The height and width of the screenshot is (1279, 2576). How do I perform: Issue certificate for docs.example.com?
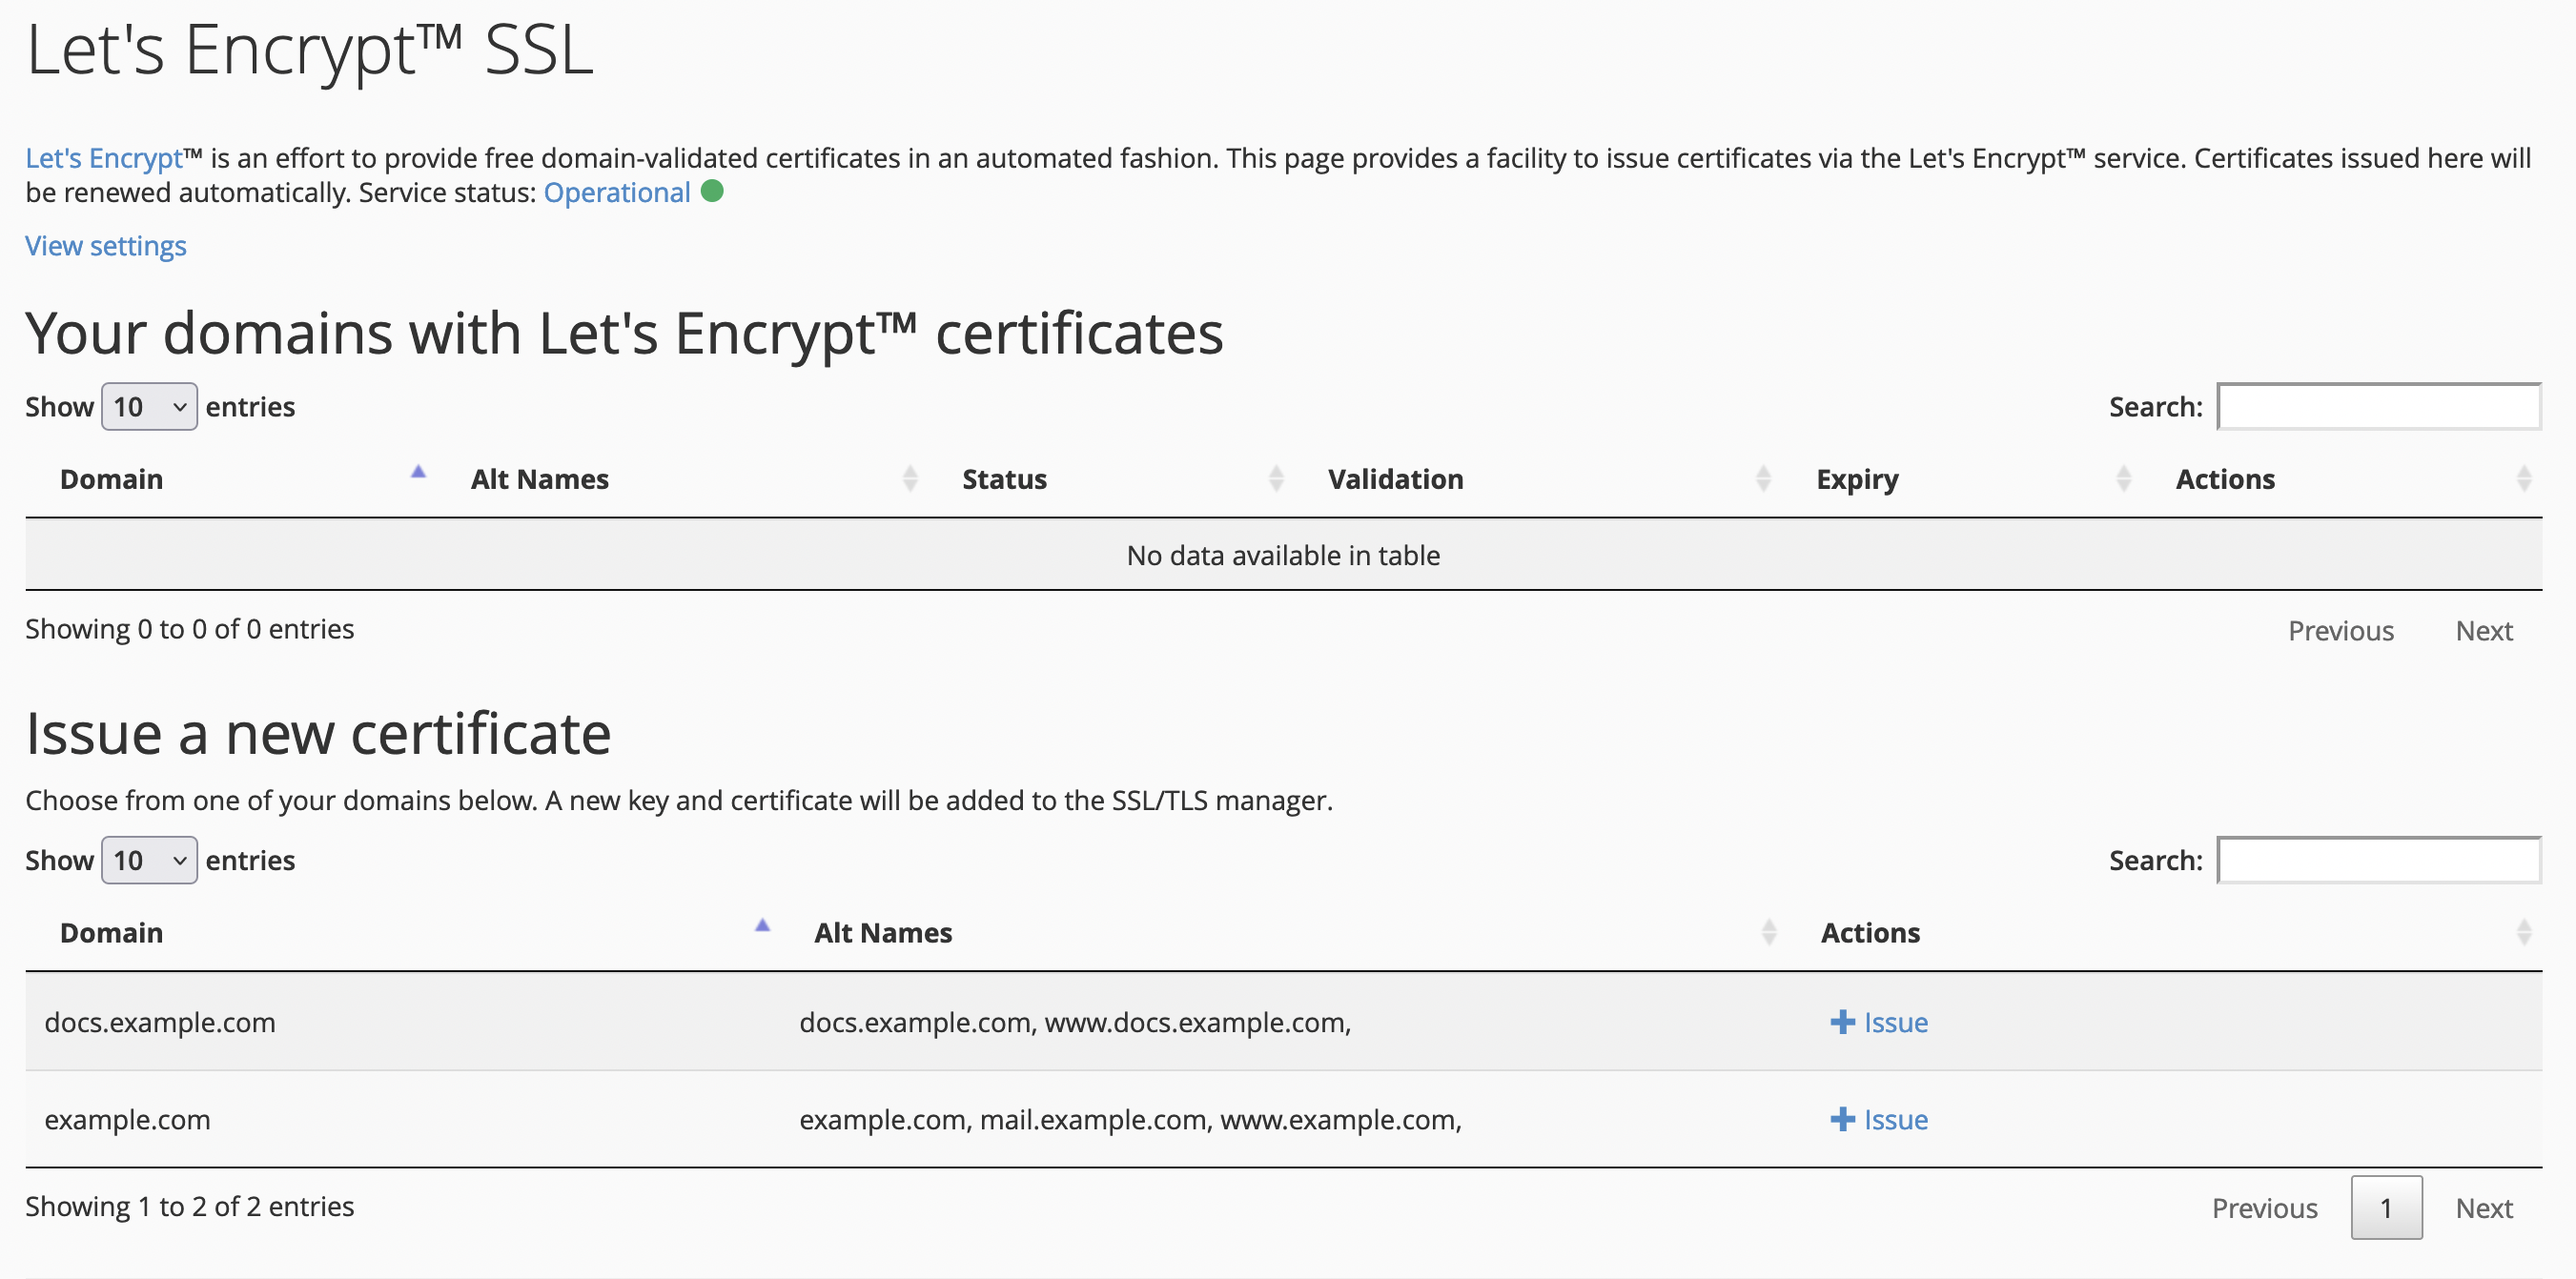1879,1022
